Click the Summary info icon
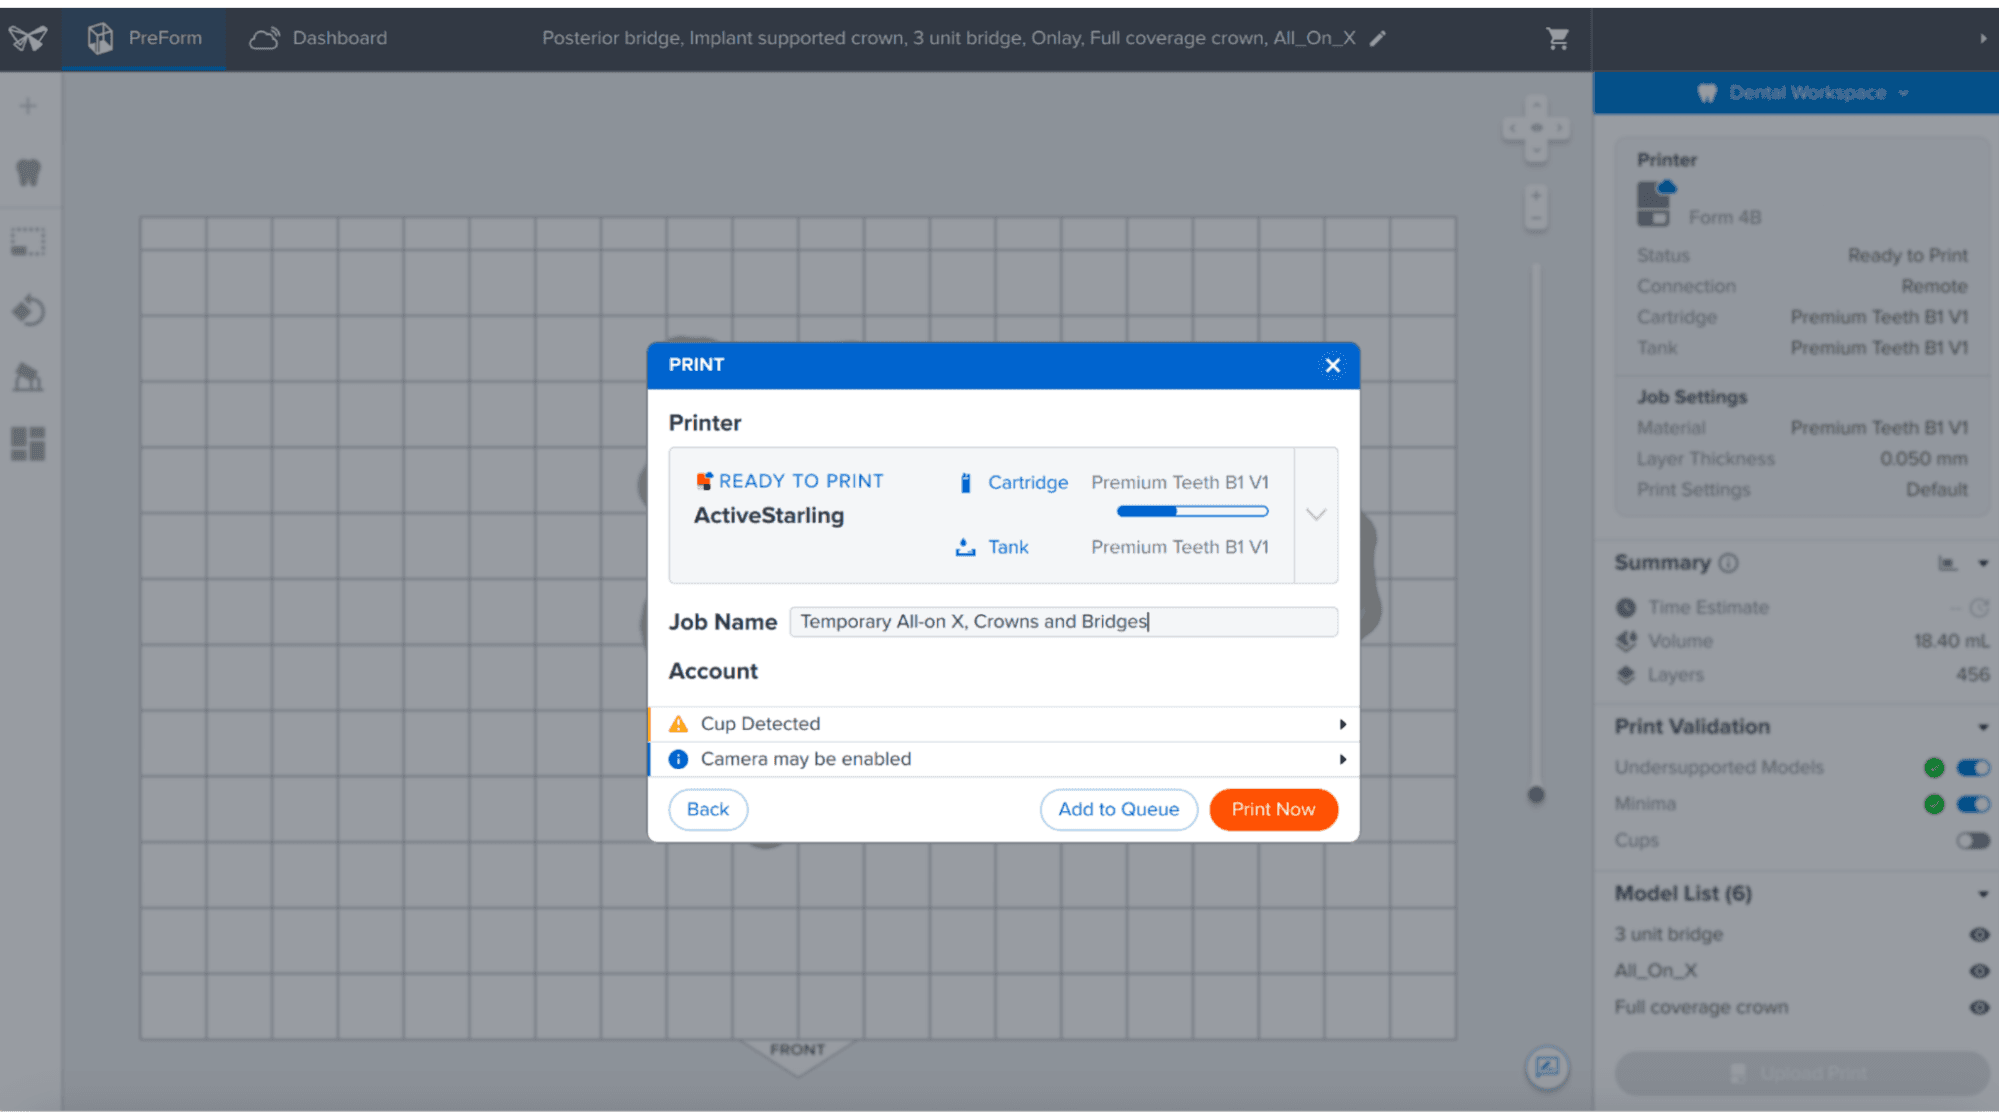The width and height of the screenshot is (1999, 1116). point(1728,563)
